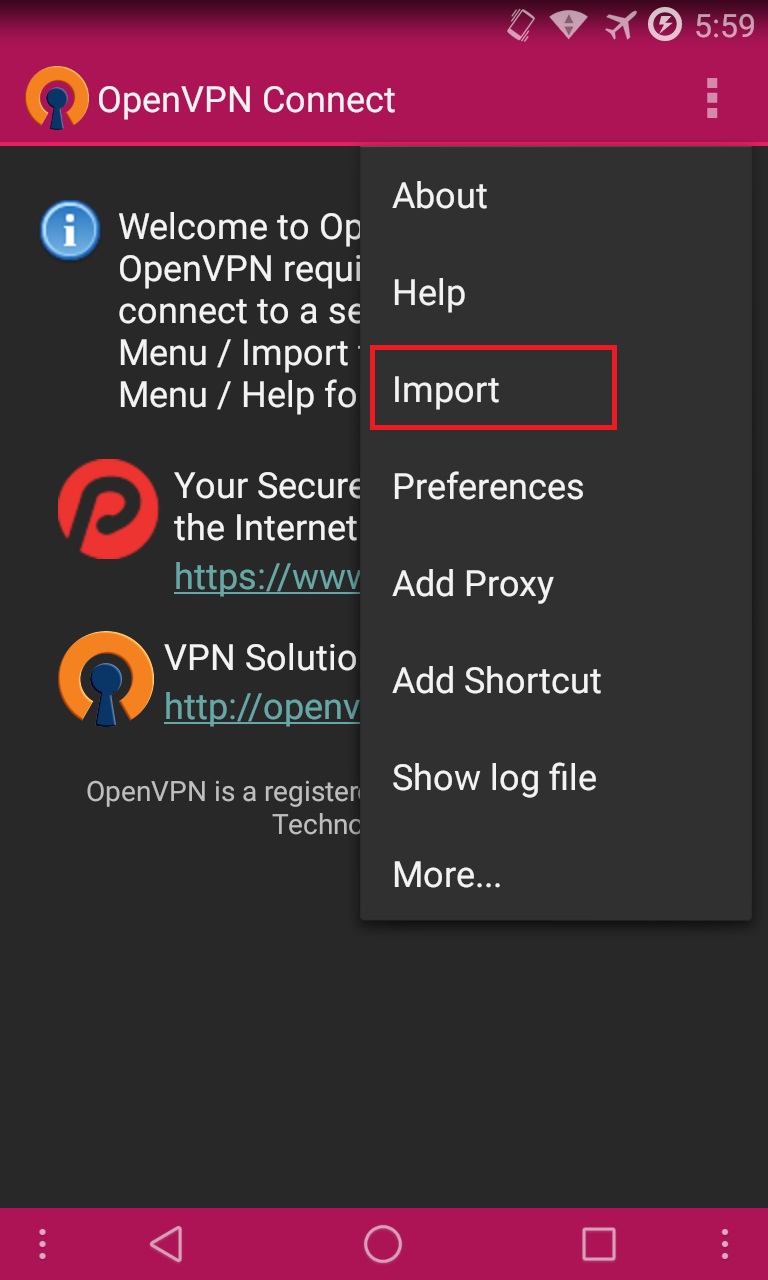Tap the airplane mode status icon
768x1280 pixels.
click(x=620, y=25)
